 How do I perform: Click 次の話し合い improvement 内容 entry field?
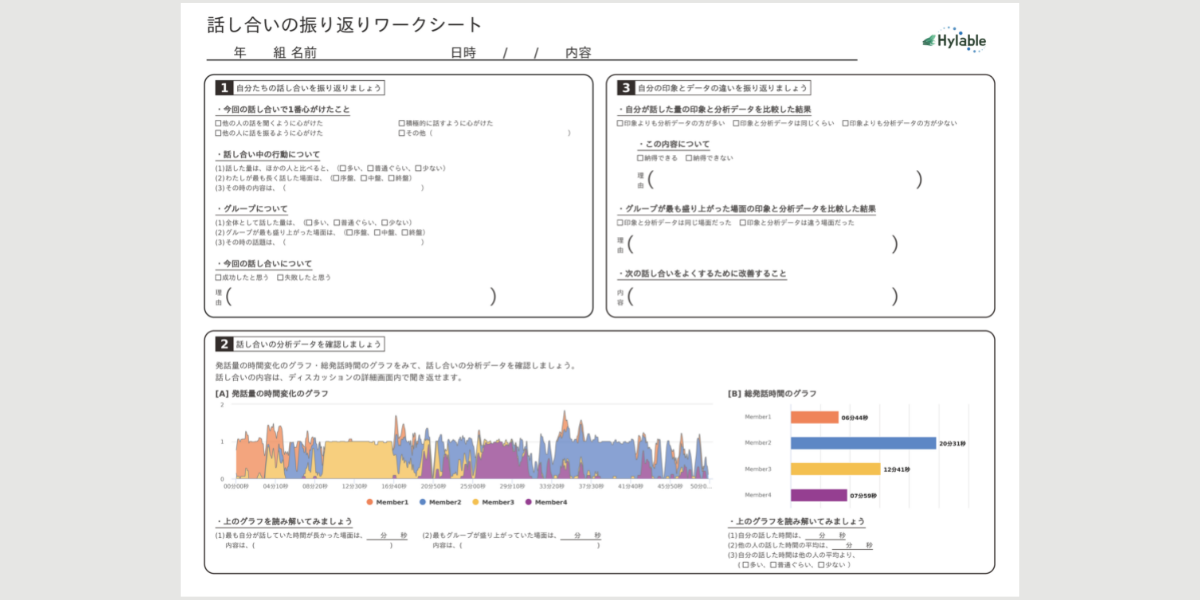pos(762,296)
